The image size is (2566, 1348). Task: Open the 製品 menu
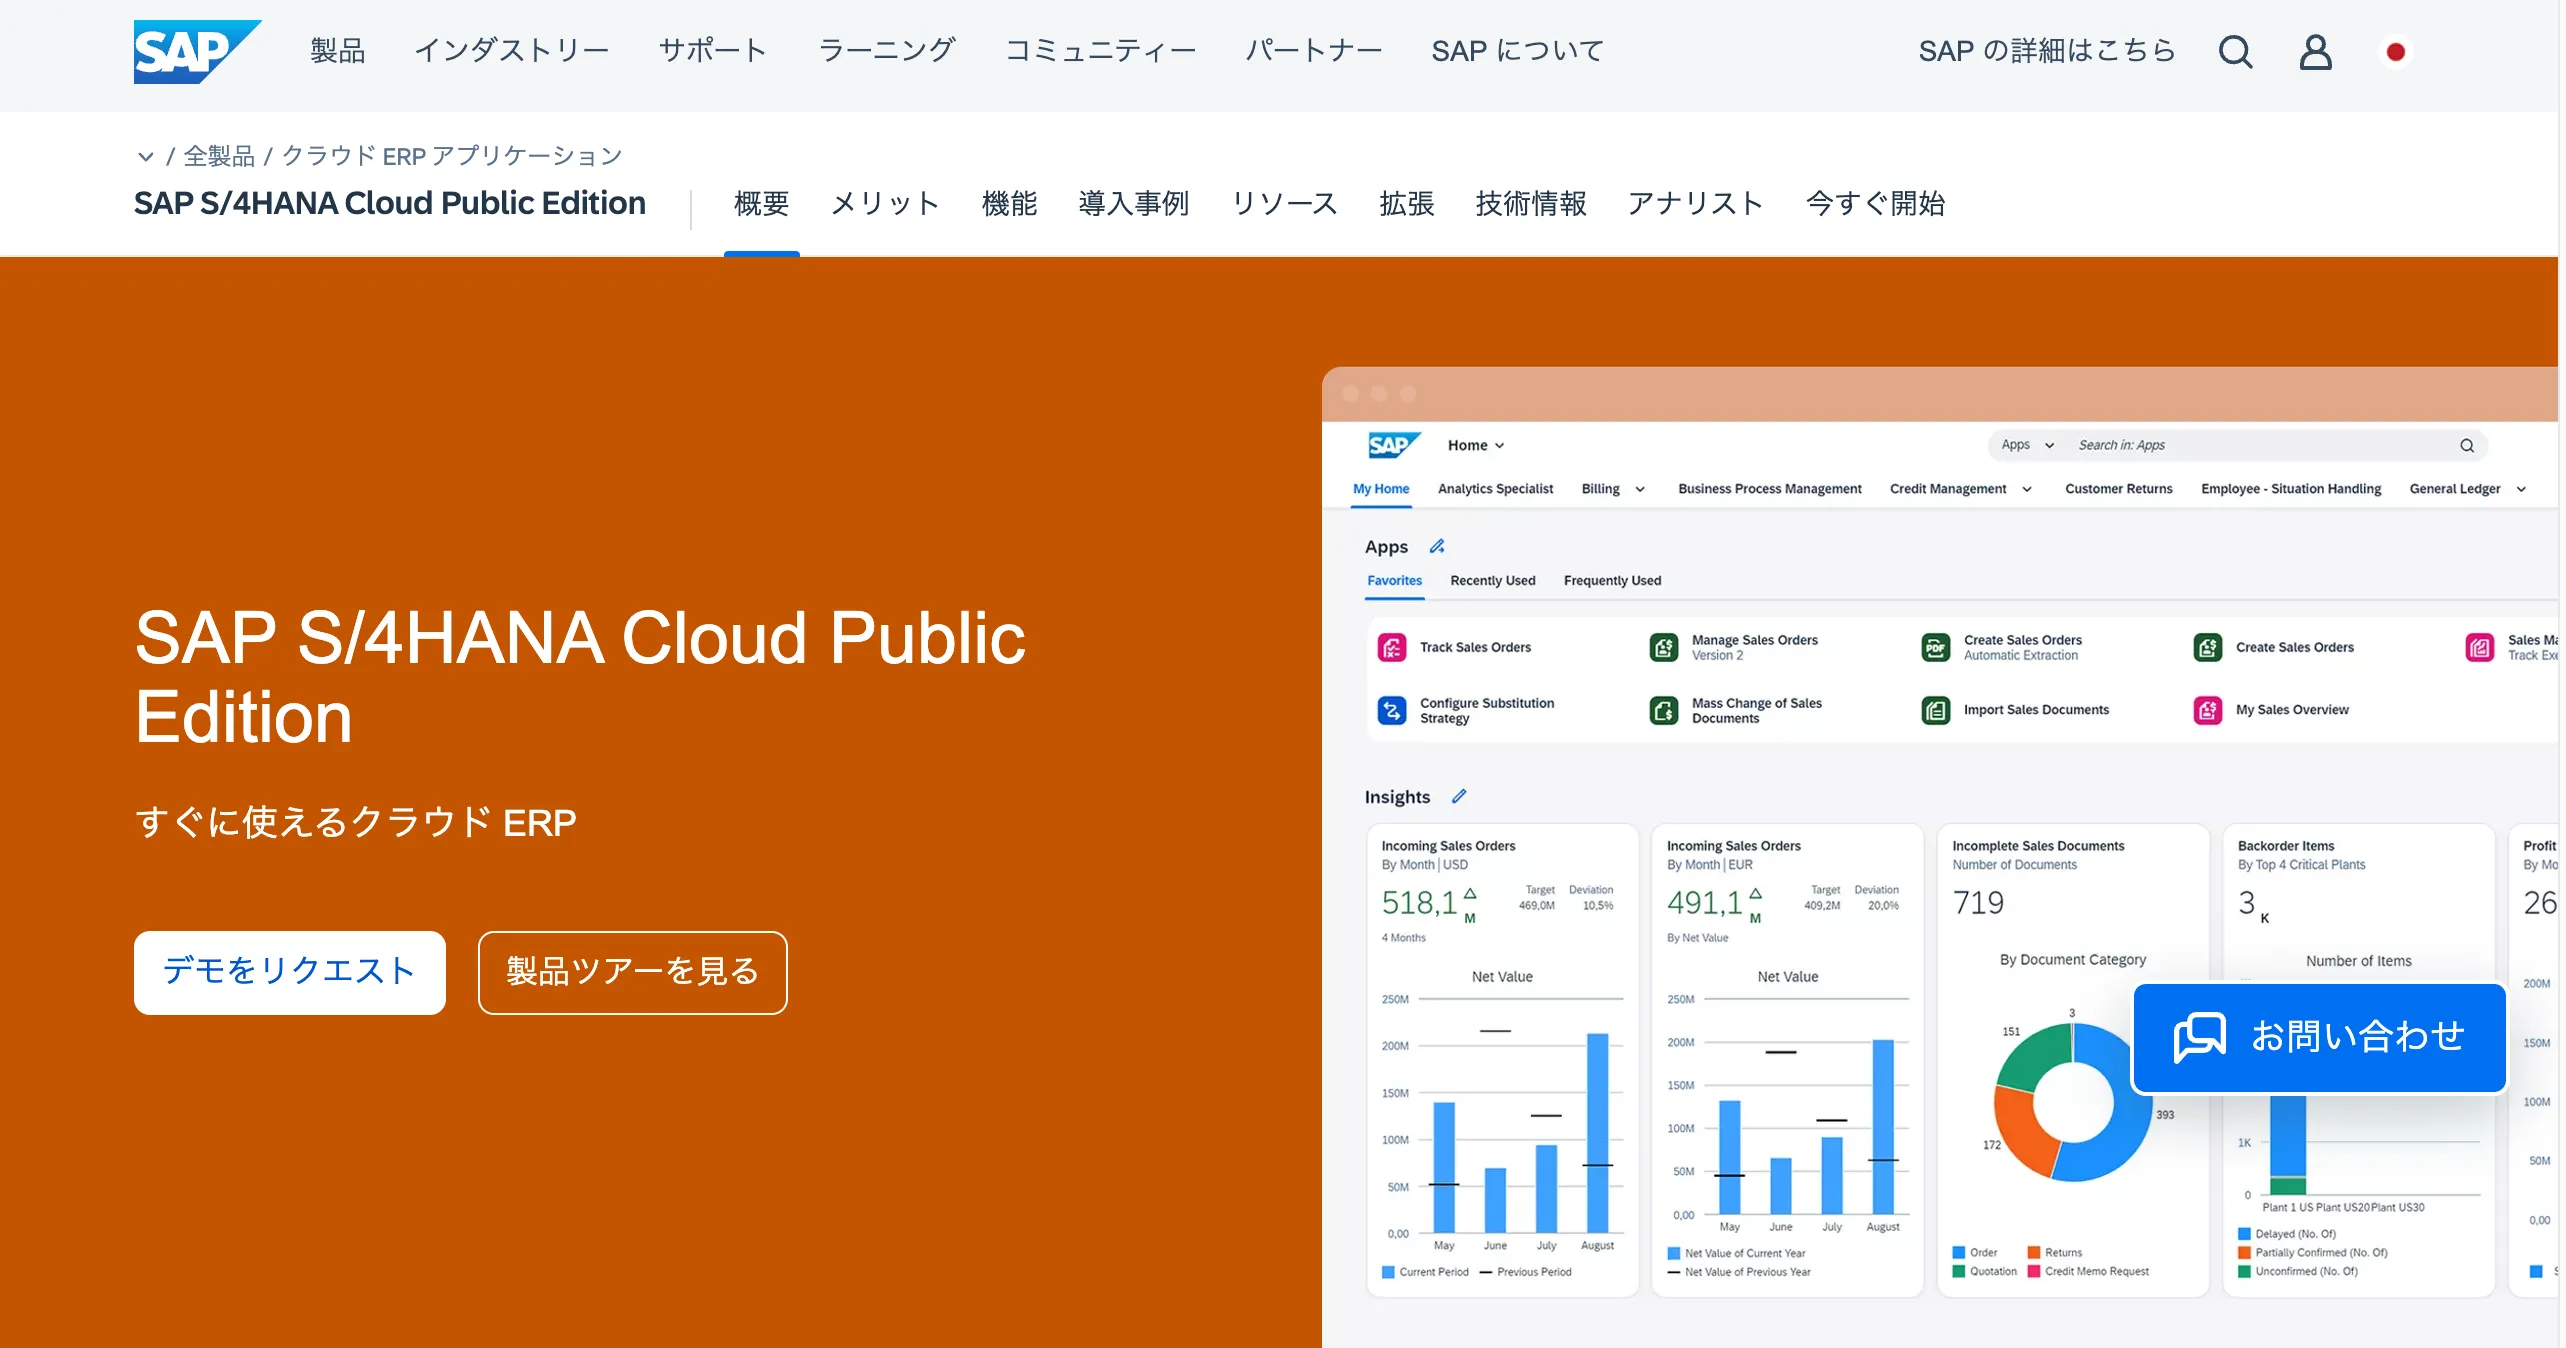click(x=337, y=51)
